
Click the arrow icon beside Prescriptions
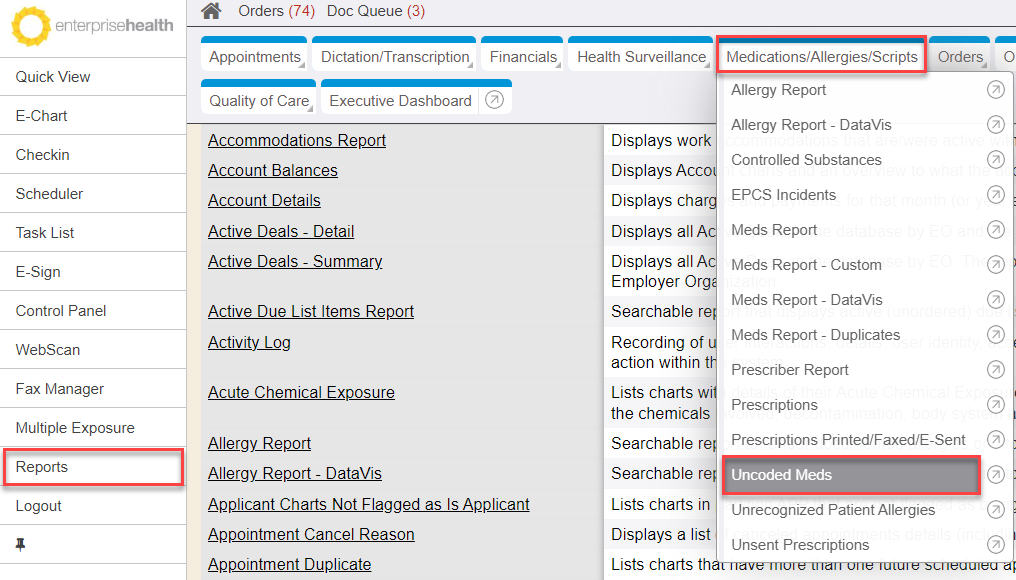click(x=995, y=405)
